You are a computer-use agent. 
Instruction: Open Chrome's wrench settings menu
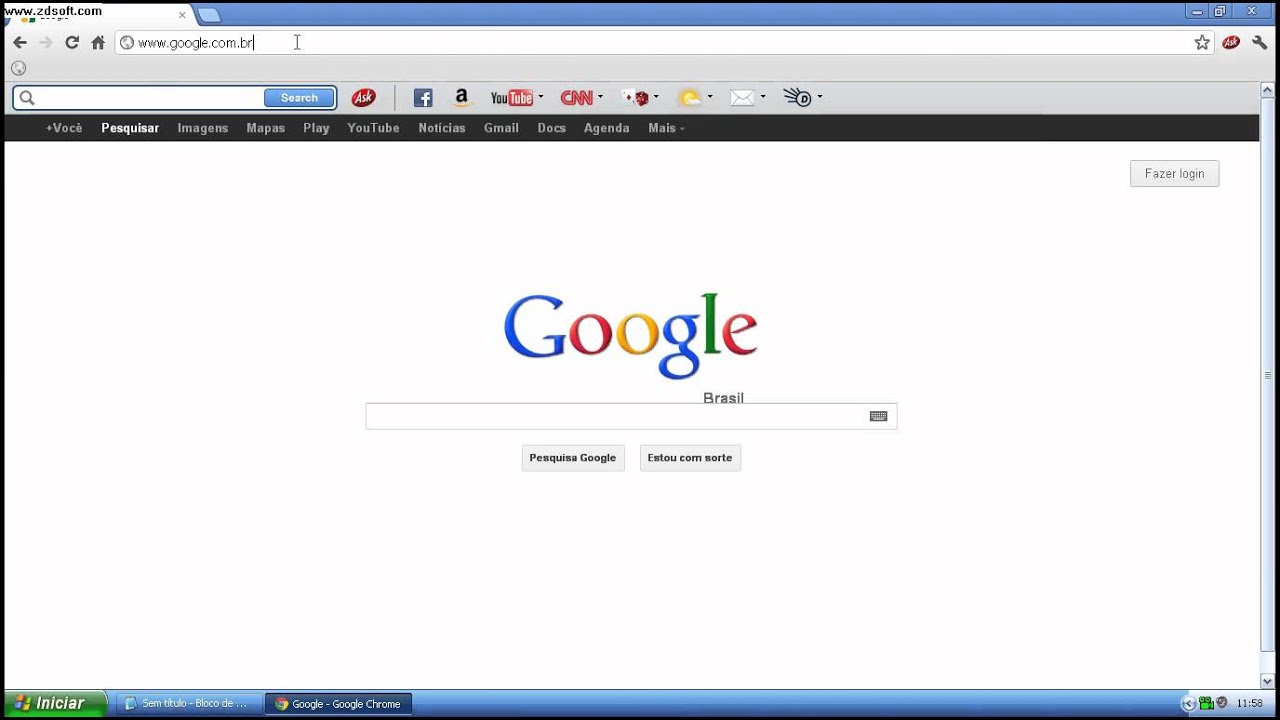[1260, 42]
